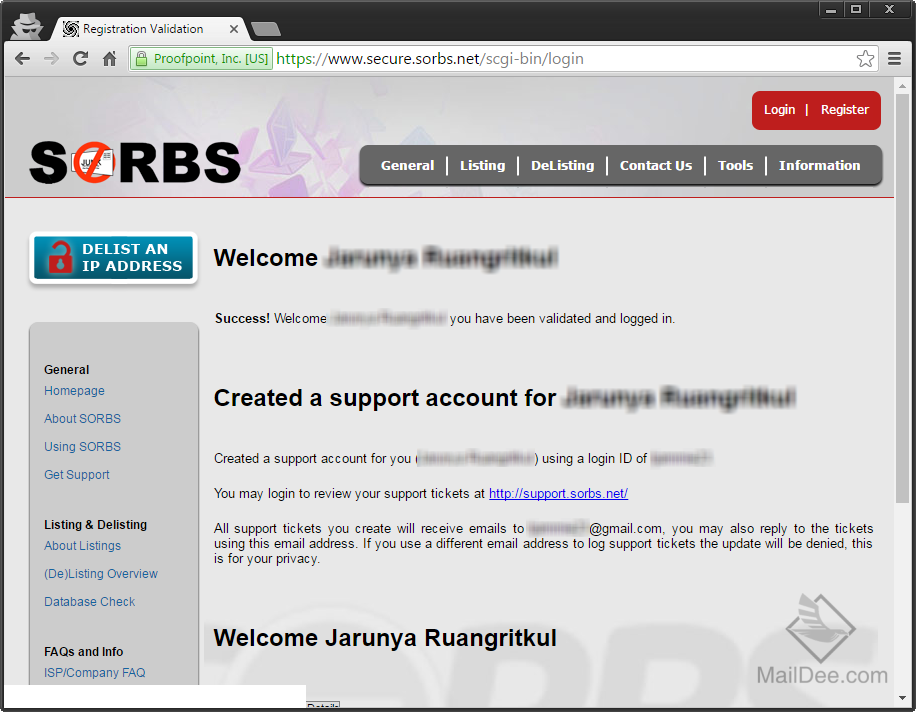916x712 pixels.
Task: Open the Get Support link
Action: (x=77, y=475)
